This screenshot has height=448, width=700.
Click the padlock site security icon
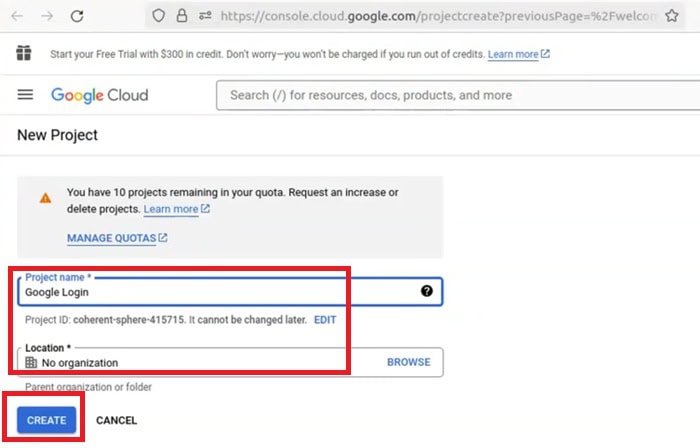(x=182, y=16)
